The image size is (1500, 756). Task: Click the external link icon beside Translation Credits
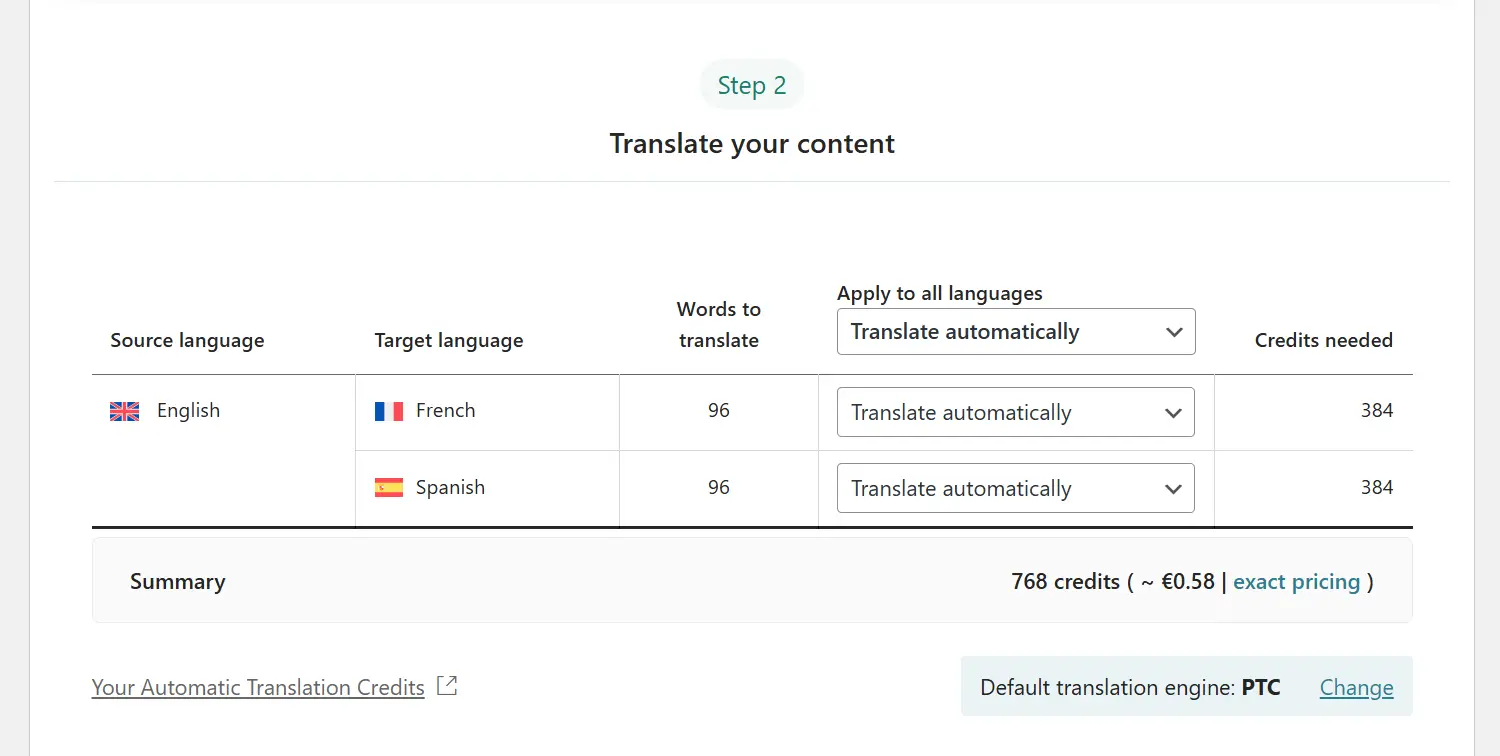point(448,686)
